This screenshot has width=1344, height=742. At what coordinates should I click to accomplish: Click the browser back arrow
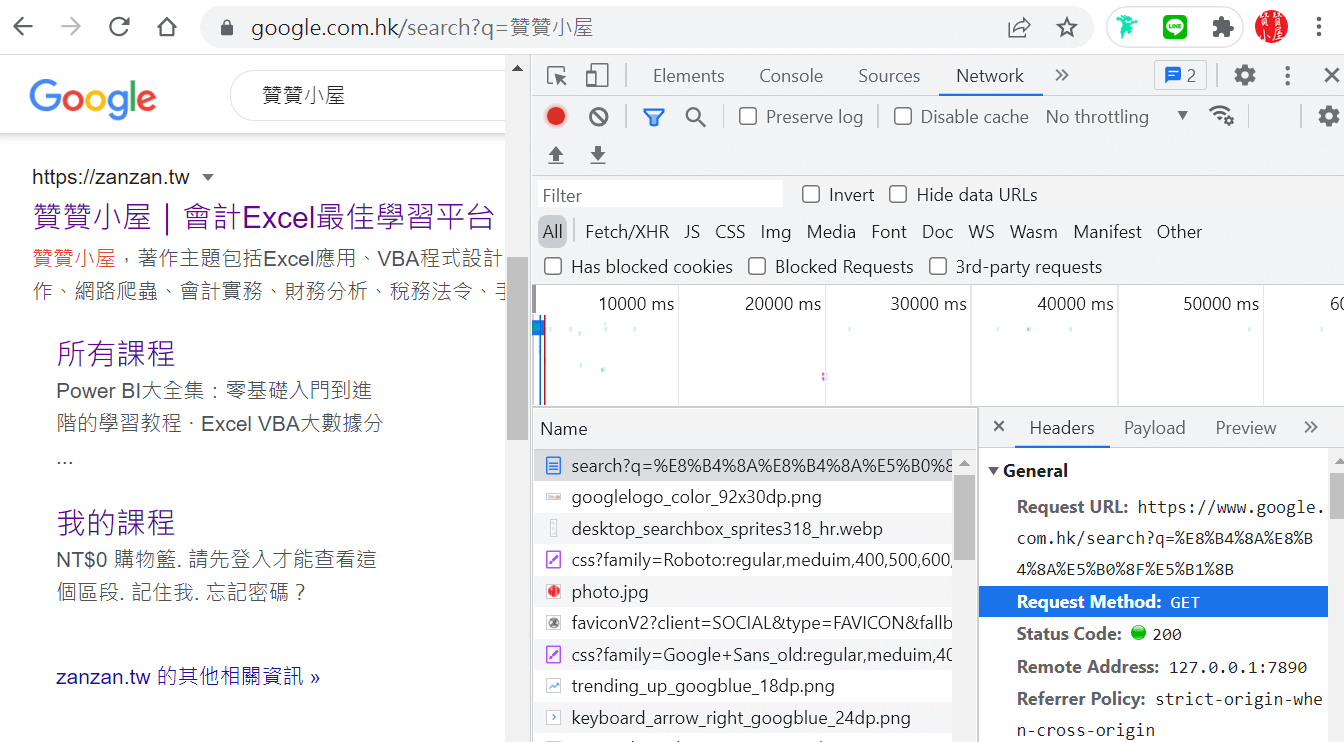22,27
